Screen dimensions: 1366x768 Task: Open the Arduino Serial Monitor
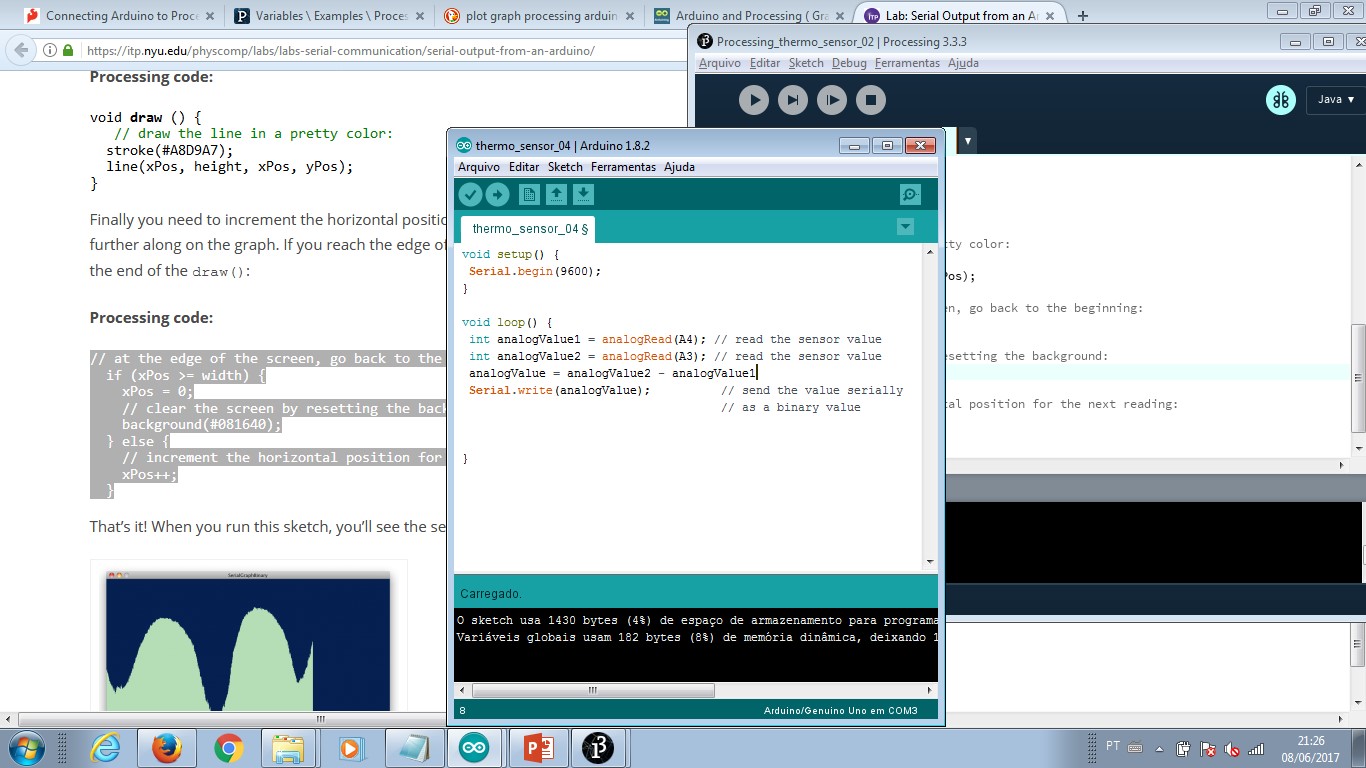pos(910,195)
